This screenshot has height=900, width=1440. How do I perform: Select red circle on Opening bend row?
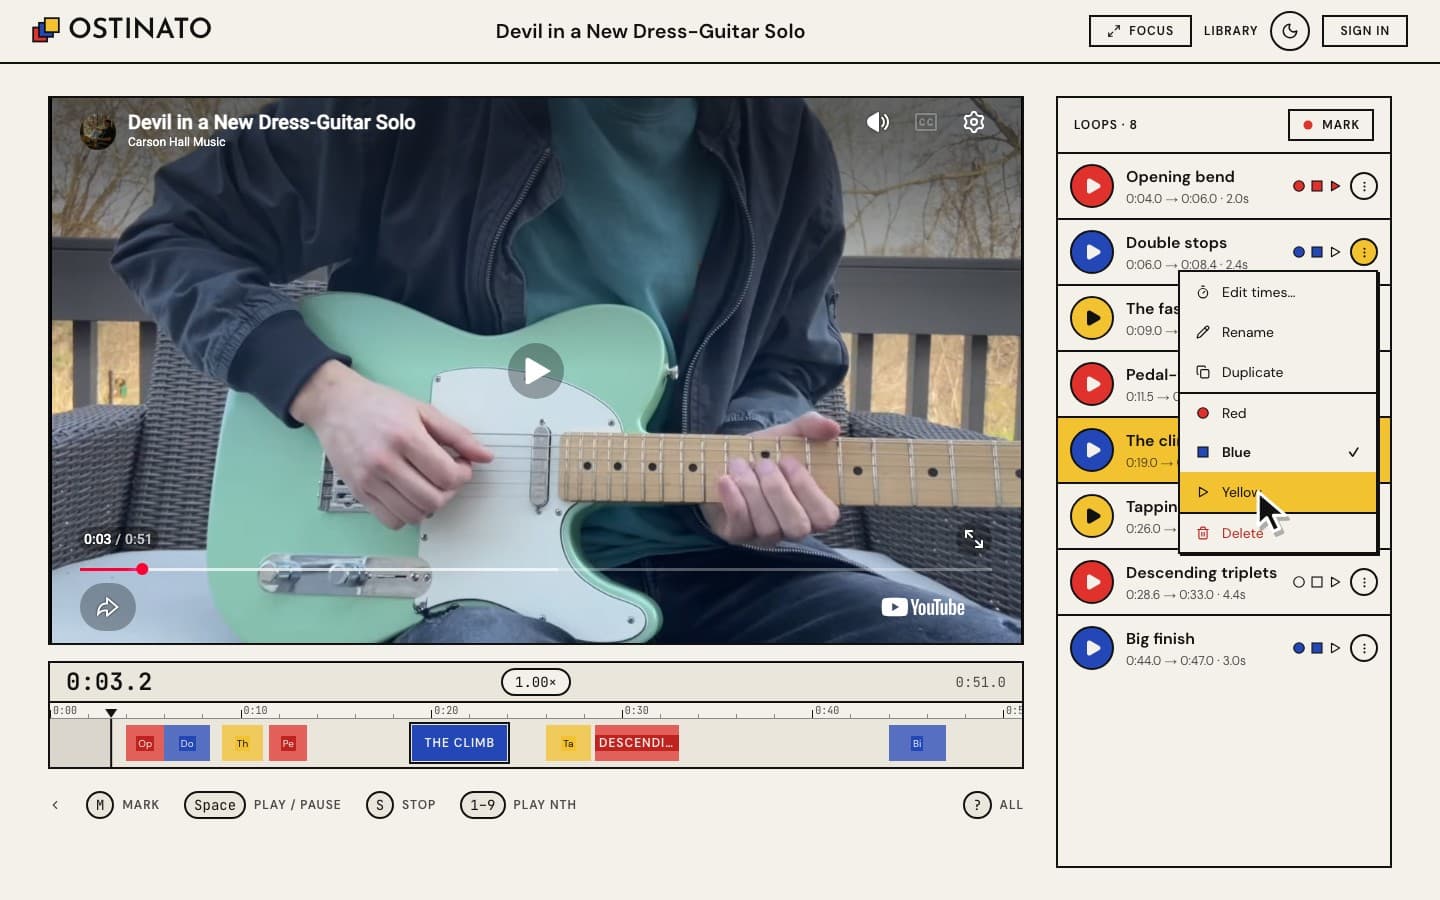(x=1299, y=186)
